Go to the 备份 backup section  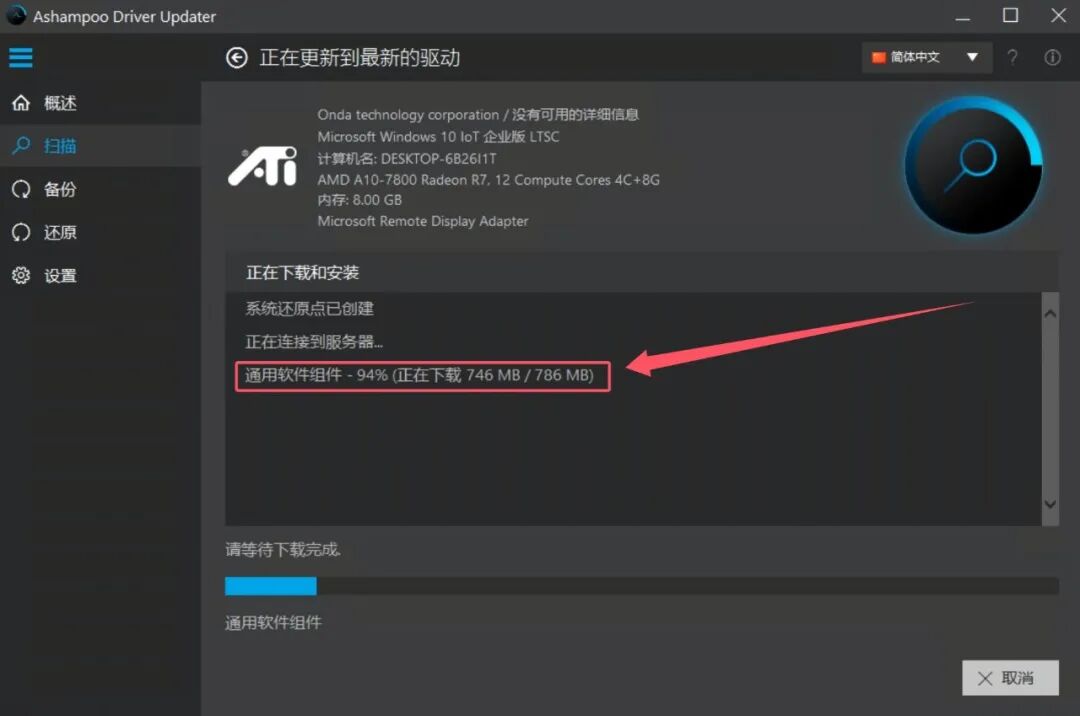tap(101, 189)
